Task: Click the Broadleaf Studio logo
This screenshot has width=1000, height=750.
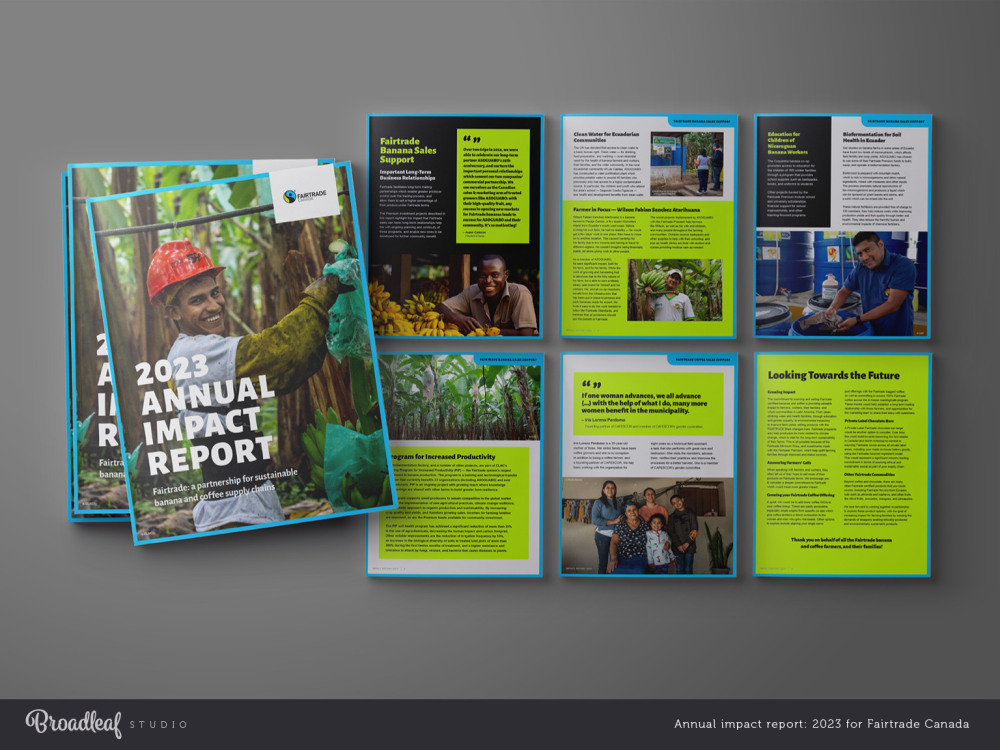Action: [106, 724]
